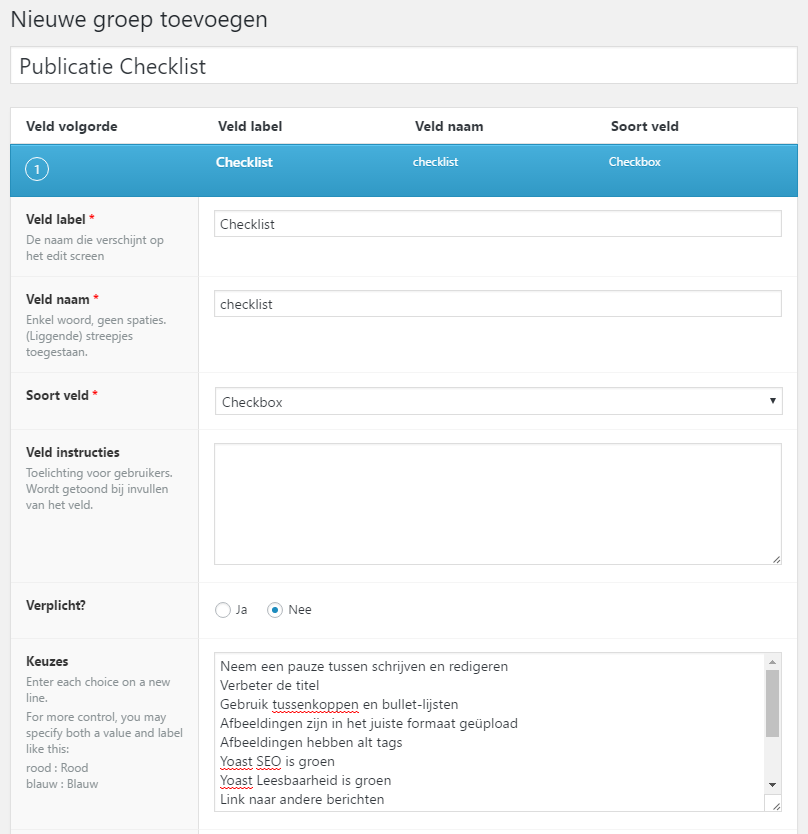This screenshot has height=834, width=808.
Task: Click the Veld naam input containing checklist
Action: [x=498, y=304]
